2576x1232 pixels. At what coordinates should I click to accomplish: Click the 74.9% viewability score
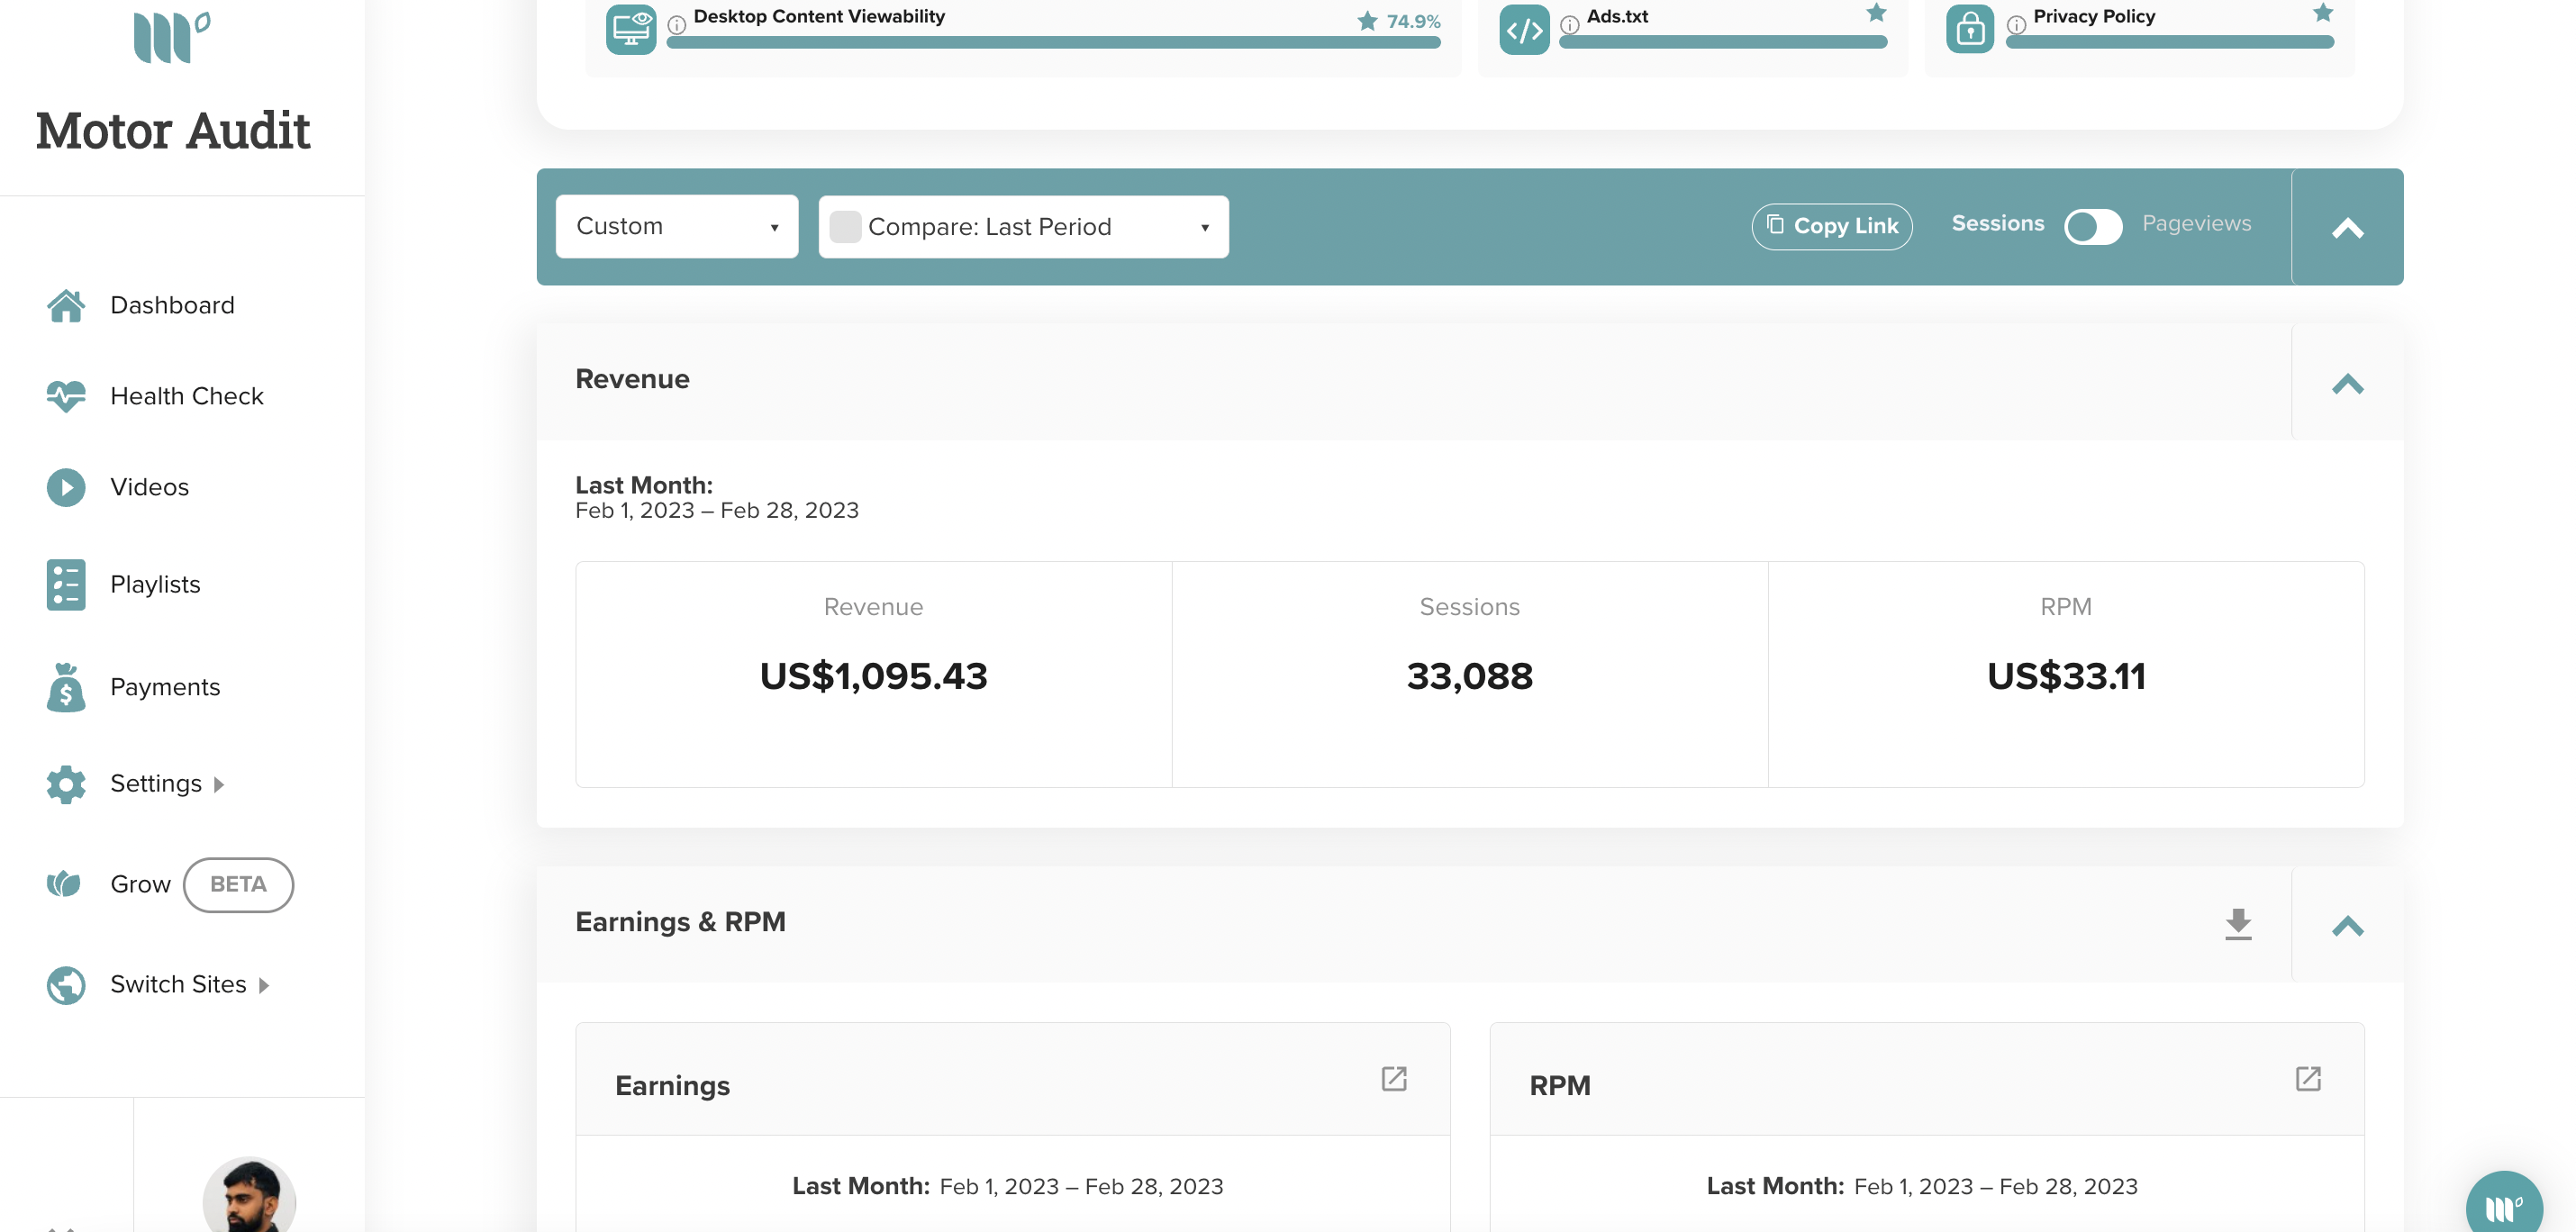point(1413,21)
